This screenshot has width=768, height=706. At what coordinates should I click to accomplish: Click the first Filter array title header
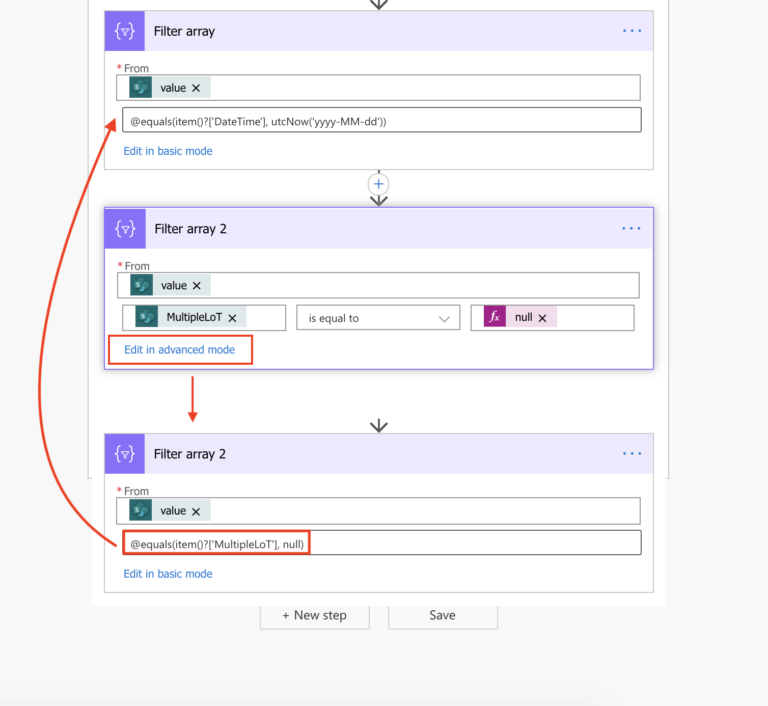pos(379,31)
